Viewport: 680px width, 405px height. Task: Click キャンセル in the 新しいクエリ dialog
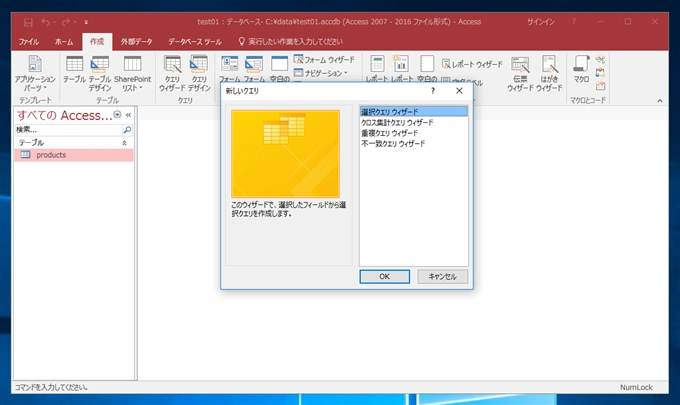click(443, 277)
